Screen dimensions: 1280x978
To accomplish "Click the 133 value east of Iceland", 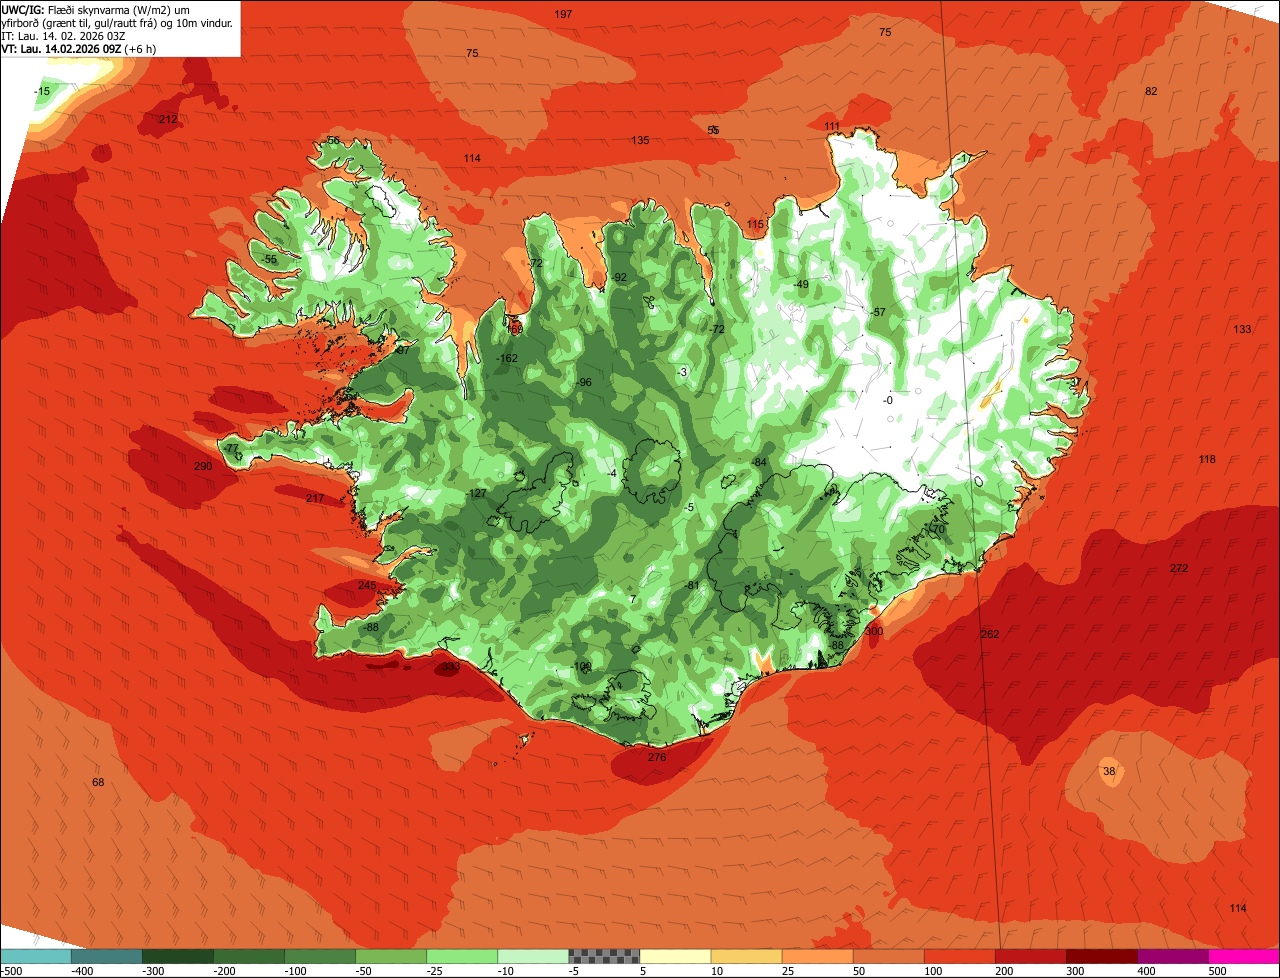I will [1242, 330].
